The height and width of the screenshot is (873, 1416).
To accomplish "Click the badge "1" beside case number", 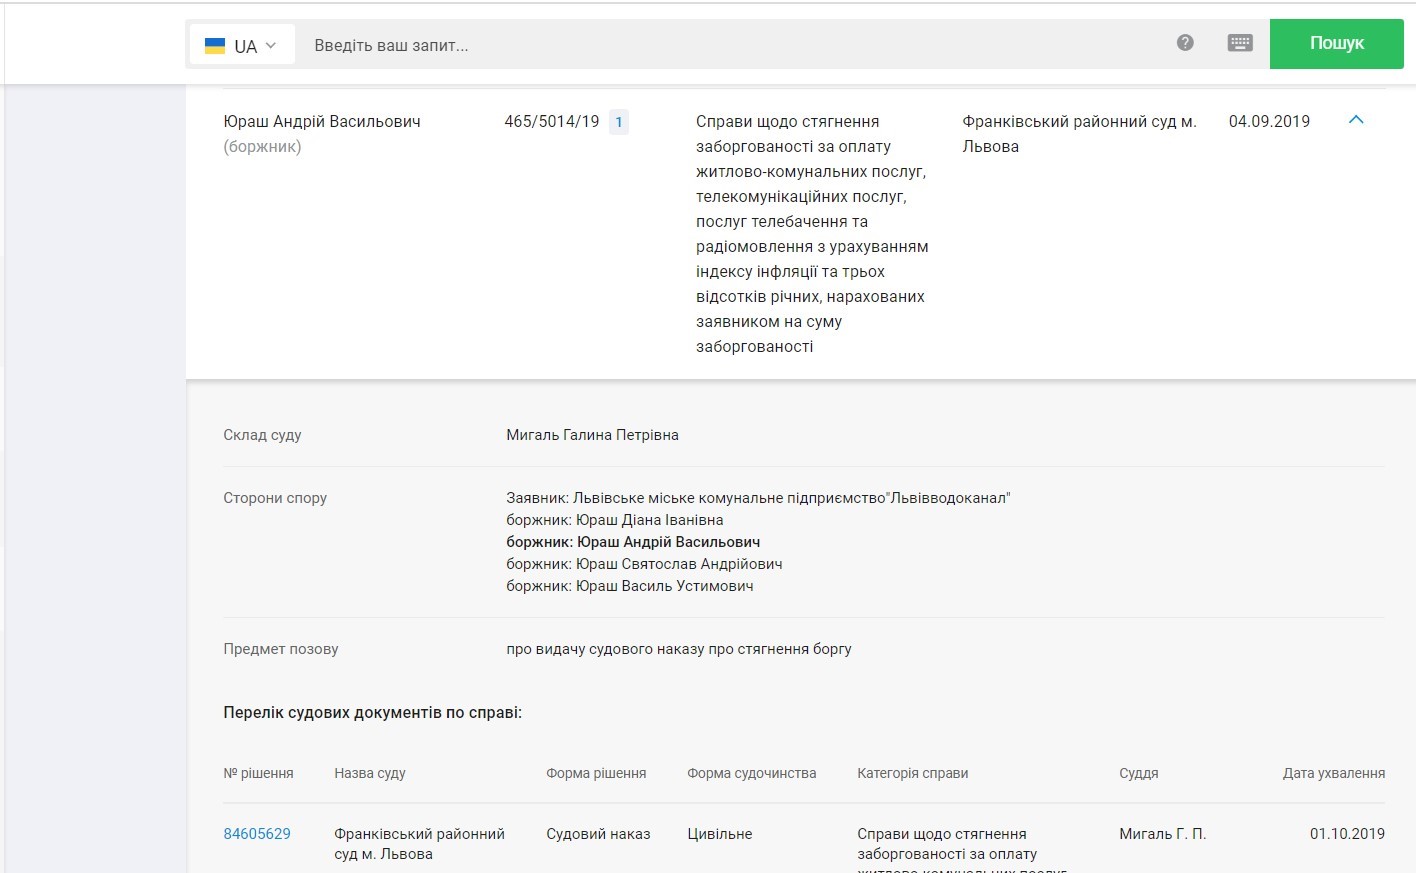I will tap(619, 122).
